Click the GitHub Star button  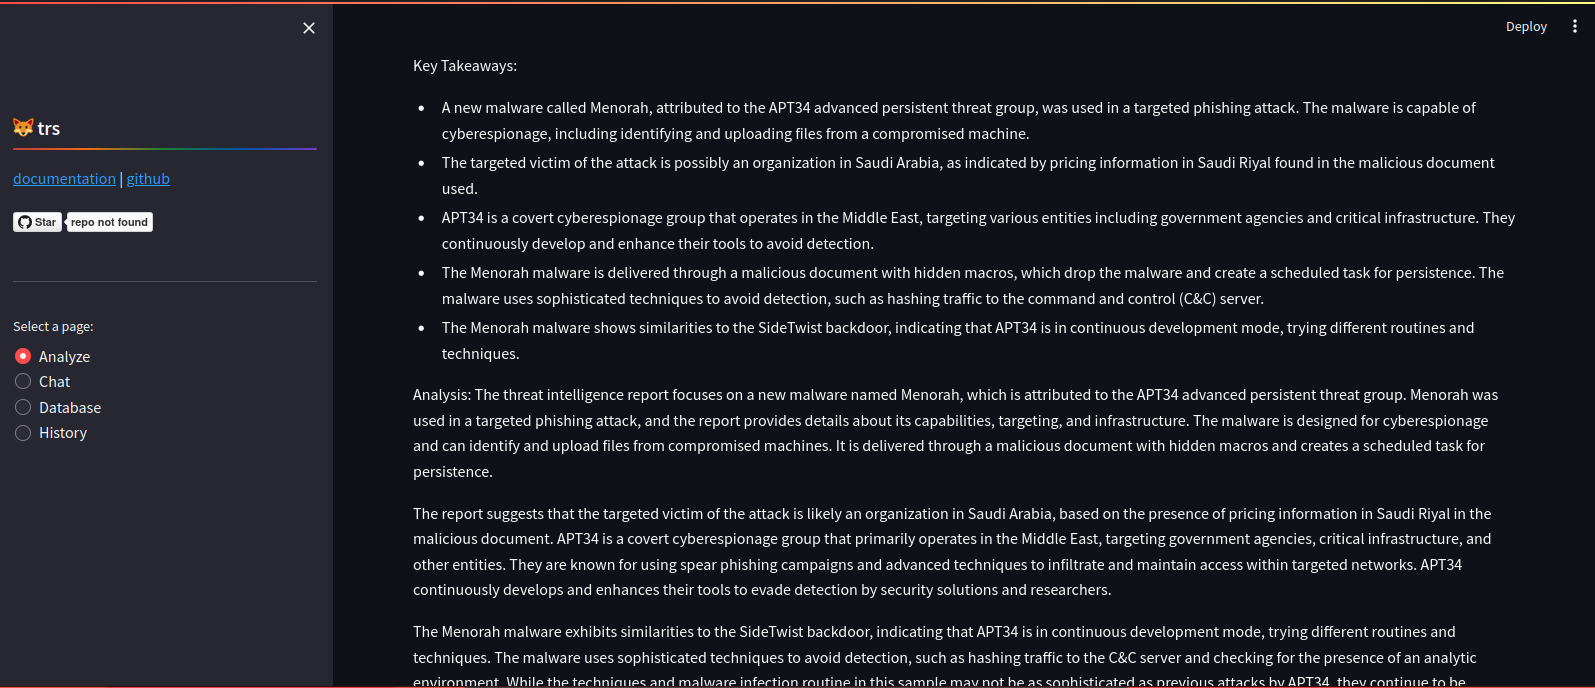[x=38, y=222]
